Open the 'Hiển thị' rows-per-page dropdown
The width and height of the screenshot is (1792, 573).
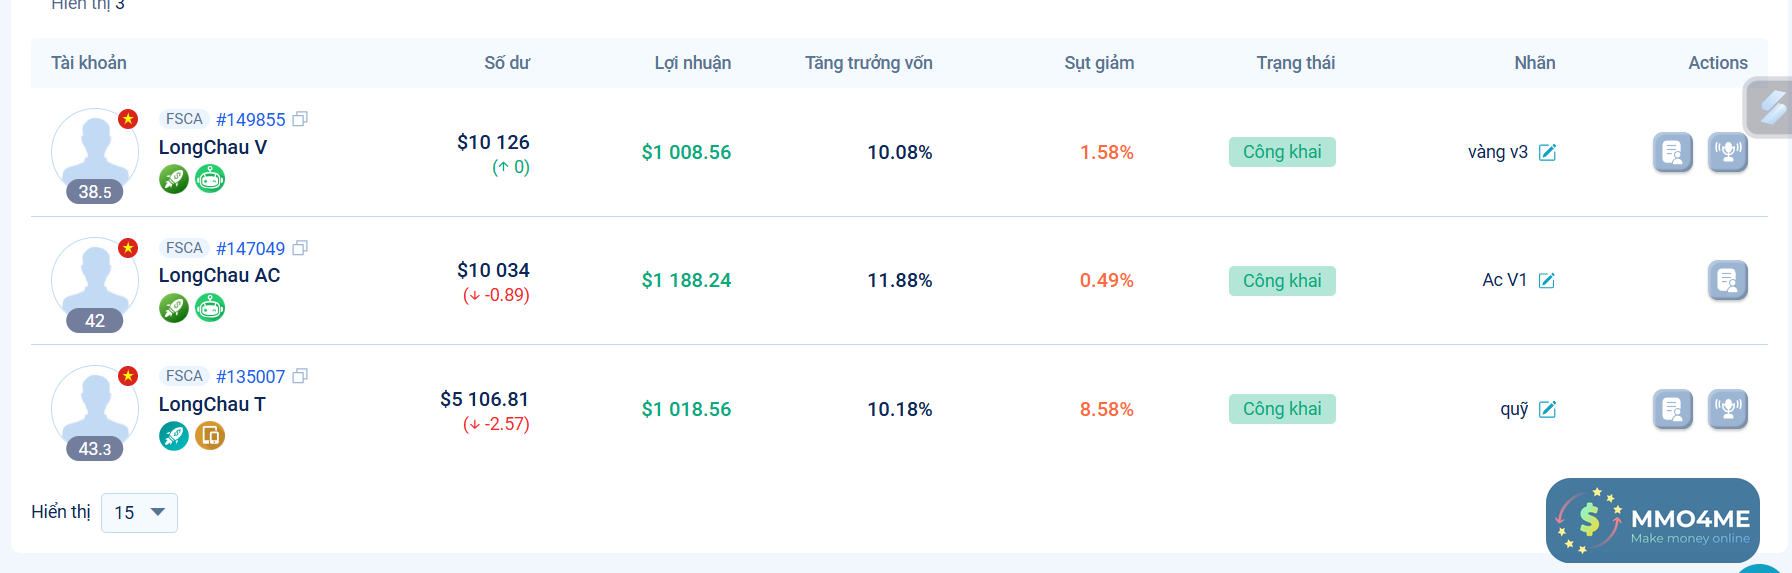click(139, 512)
